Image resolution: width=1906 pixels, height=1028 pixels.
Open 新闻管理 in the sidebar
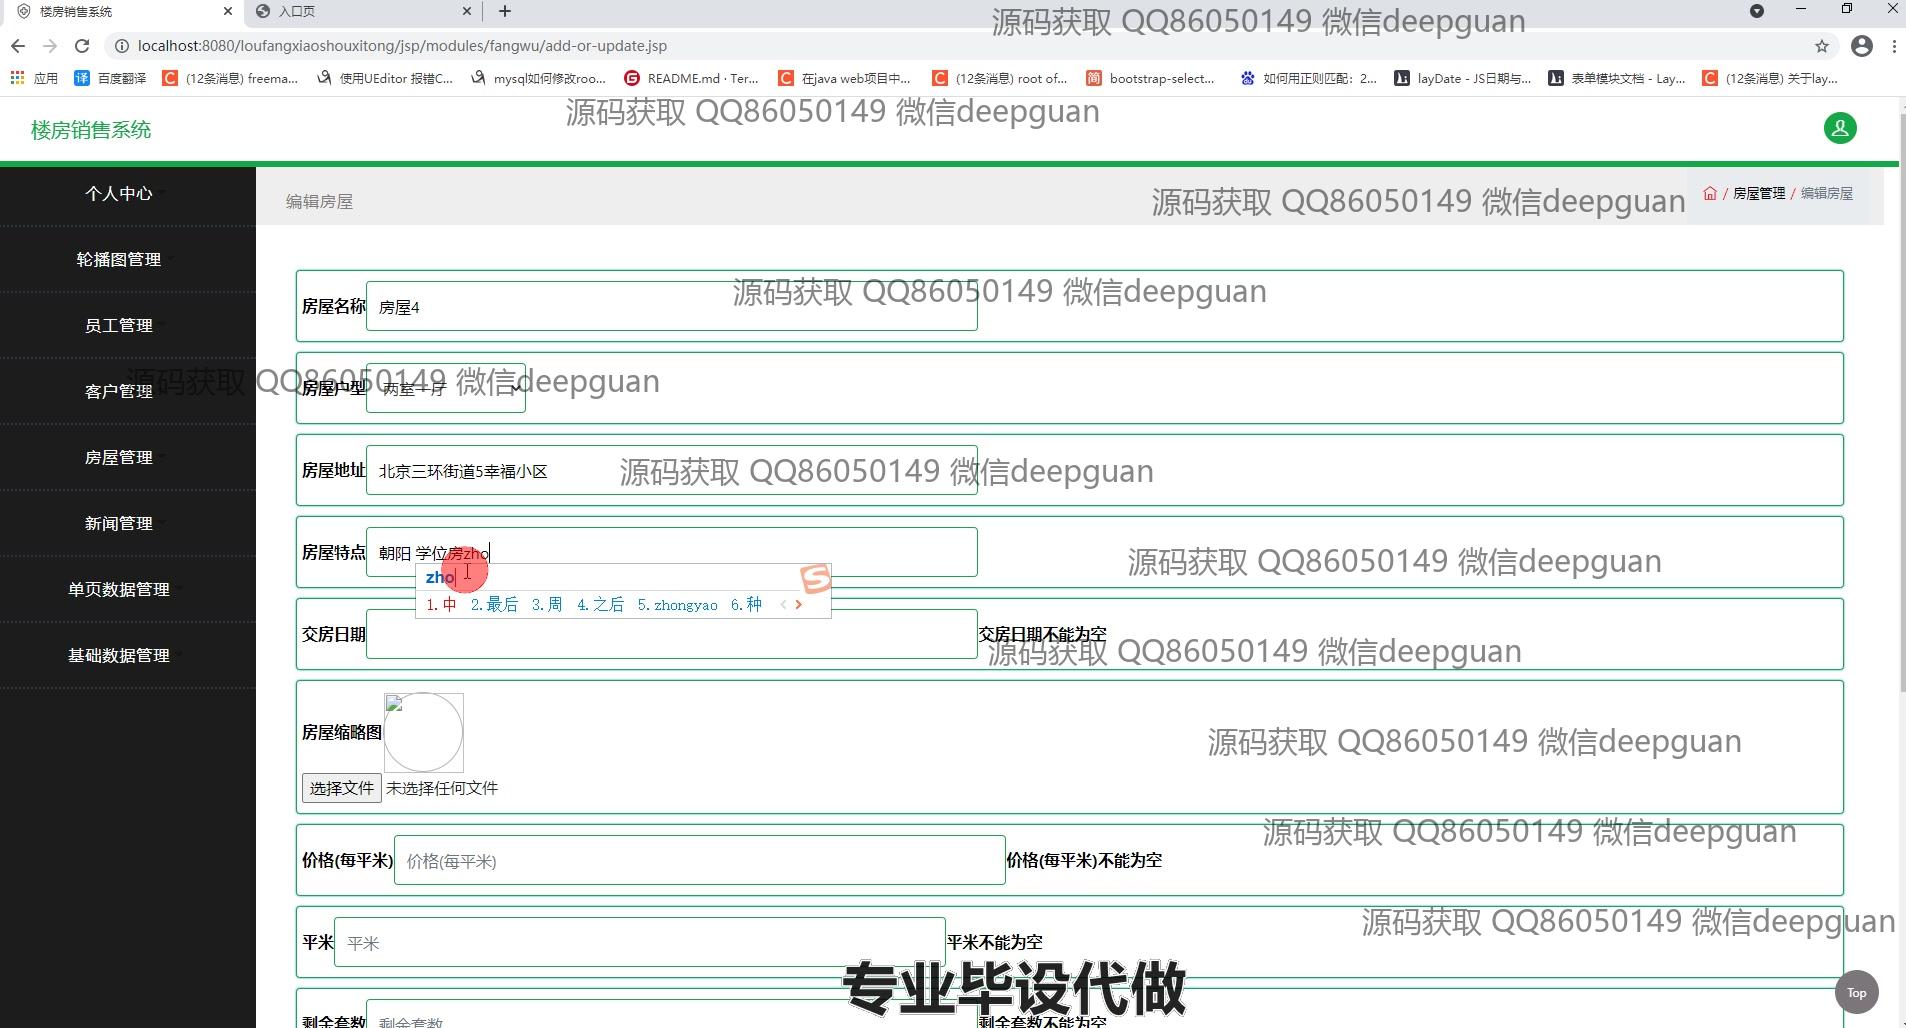(x=119, y=523)
